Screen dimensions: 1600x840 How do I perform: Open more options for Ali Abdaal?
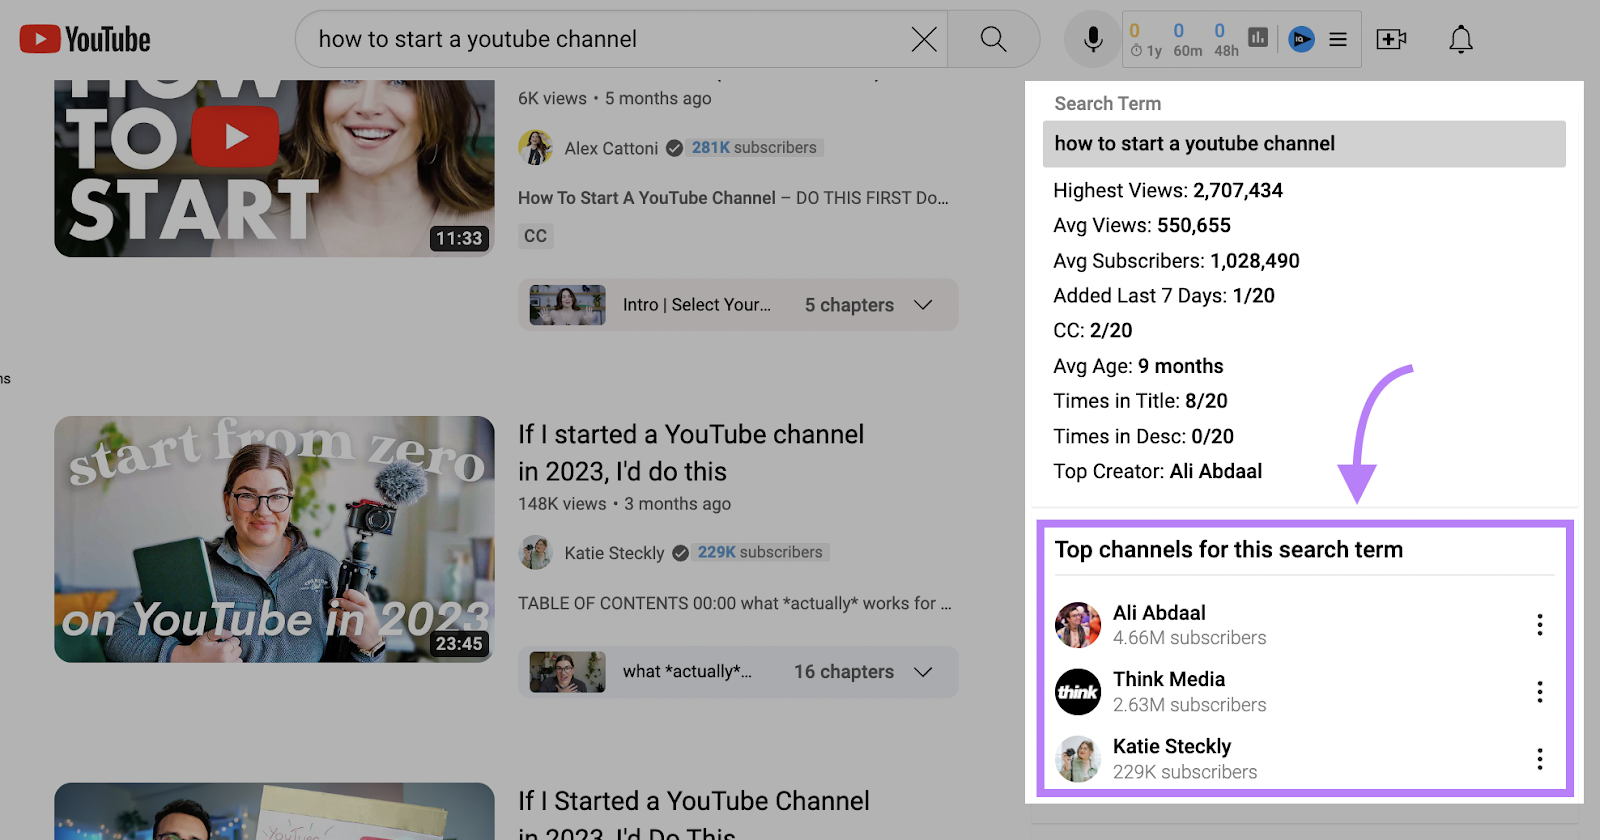click(x=1540, y=625)
